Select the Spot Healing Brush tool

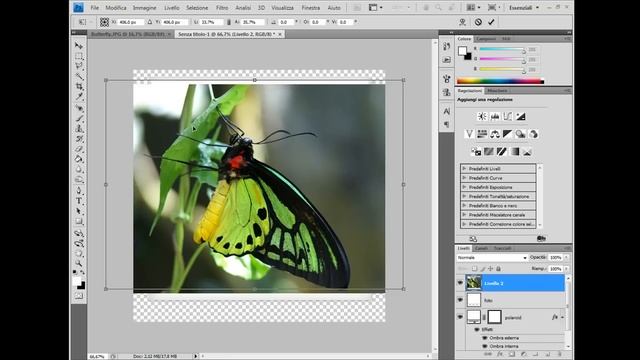point(79,108)
